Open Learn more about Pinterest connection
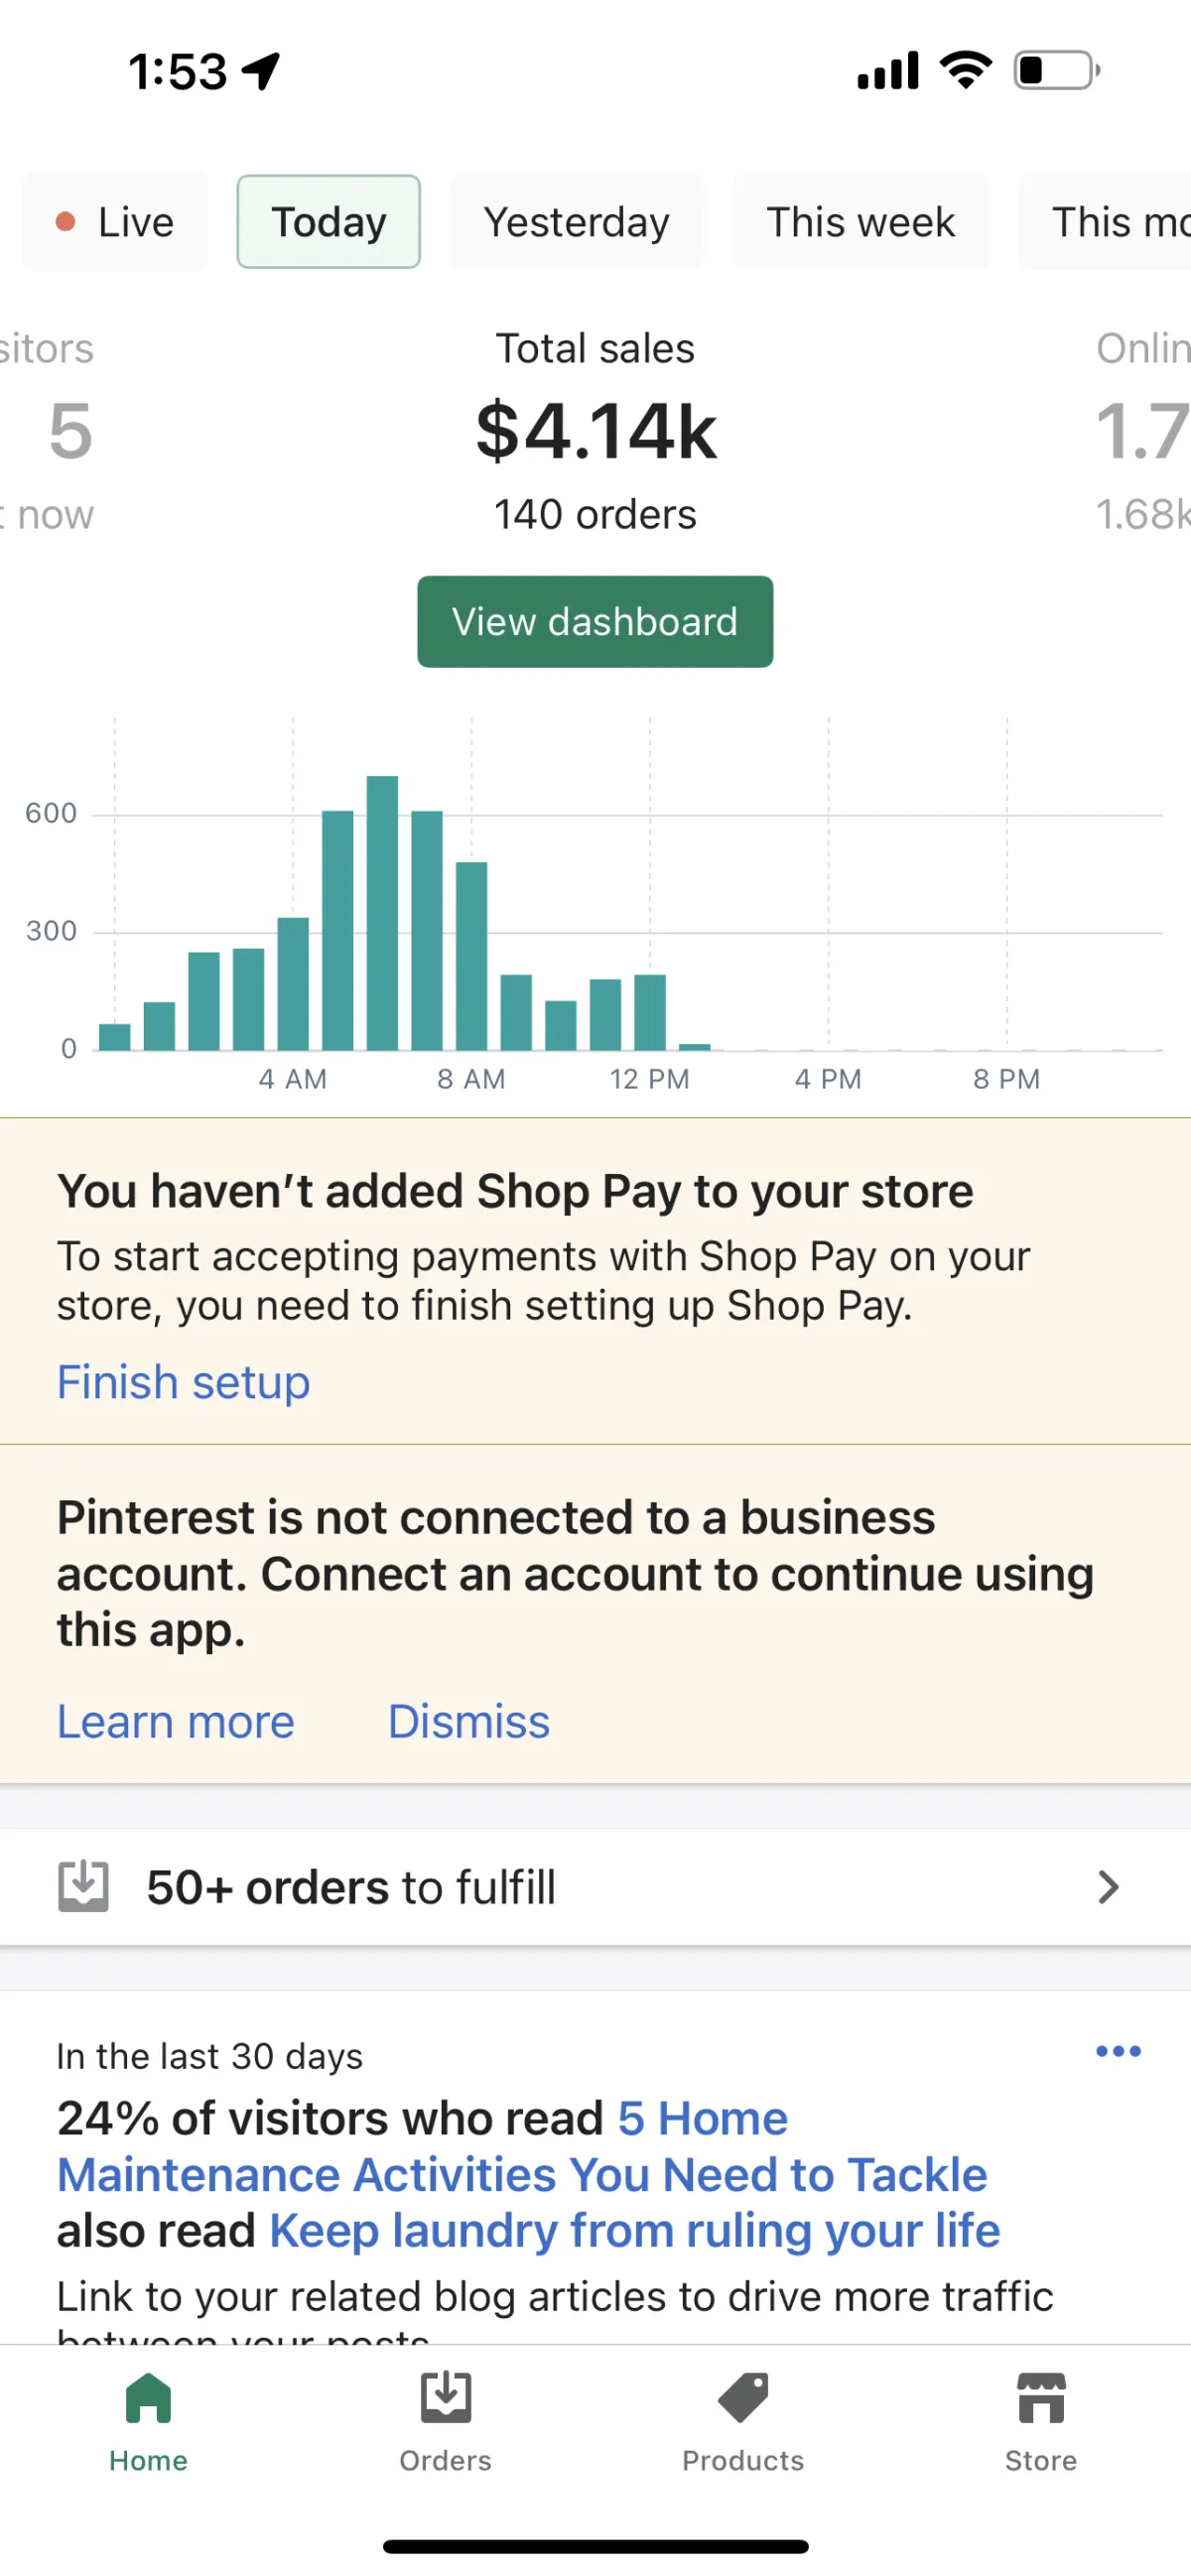 coord(176,1721)
